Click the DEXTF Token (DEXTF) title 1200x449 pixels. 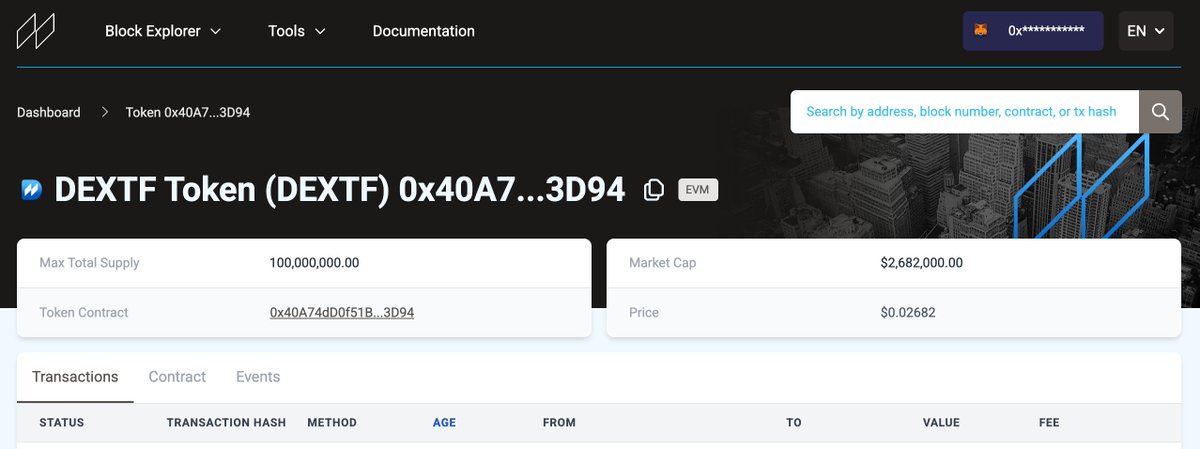pos(340,190)
